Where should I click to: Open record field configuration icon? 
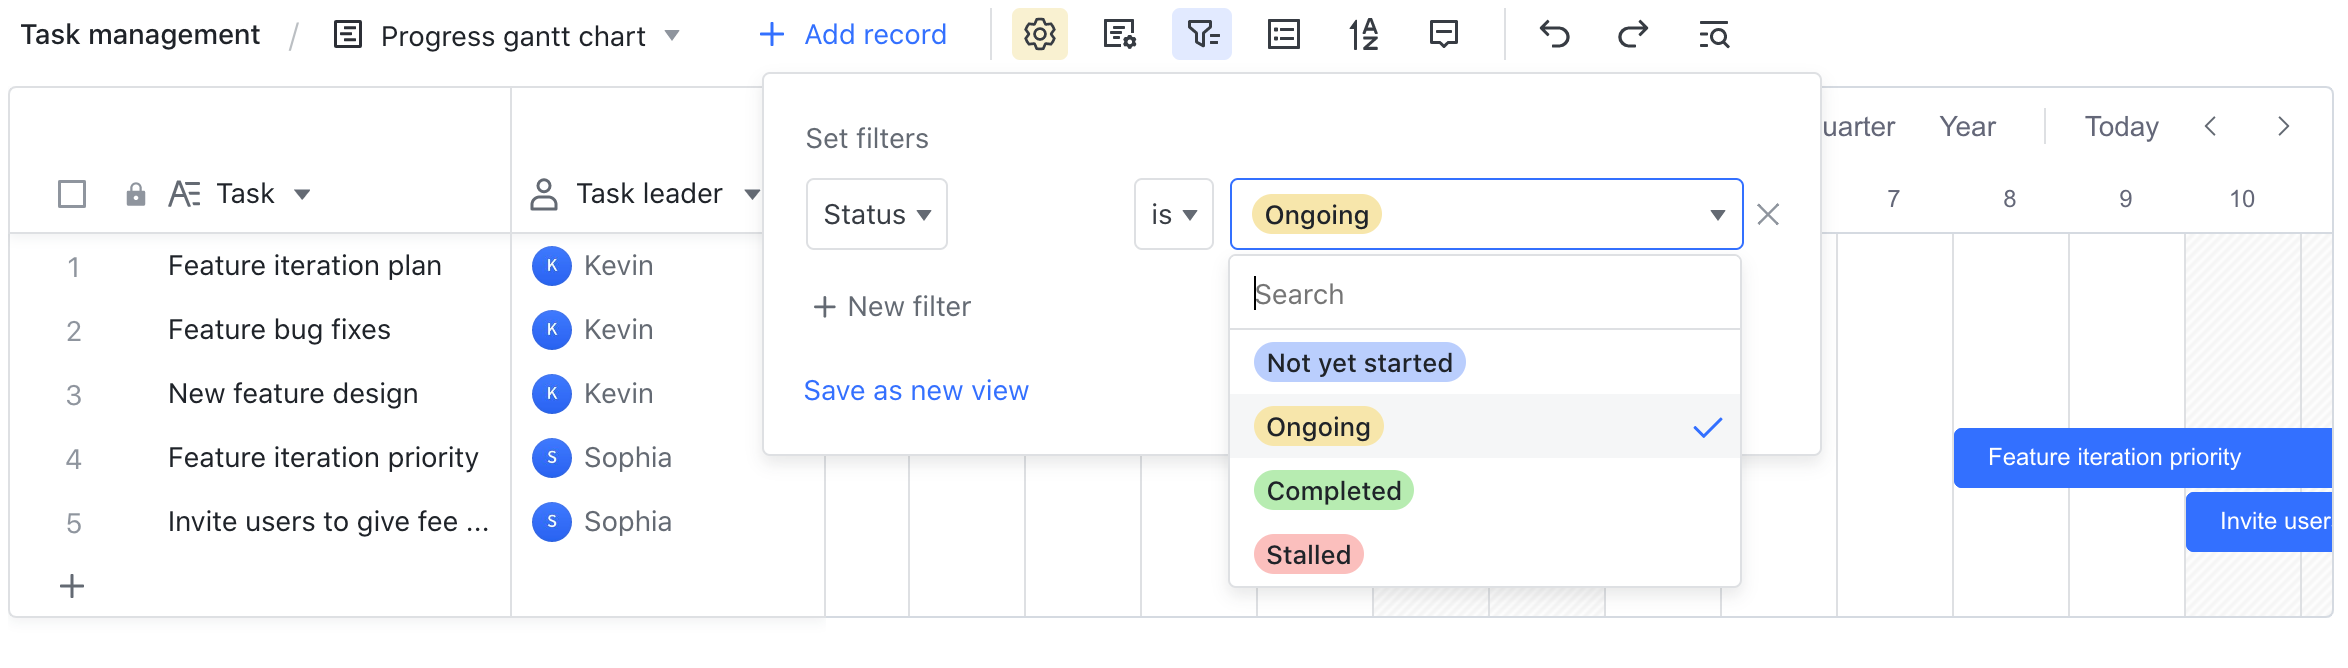pos(1119,34)
